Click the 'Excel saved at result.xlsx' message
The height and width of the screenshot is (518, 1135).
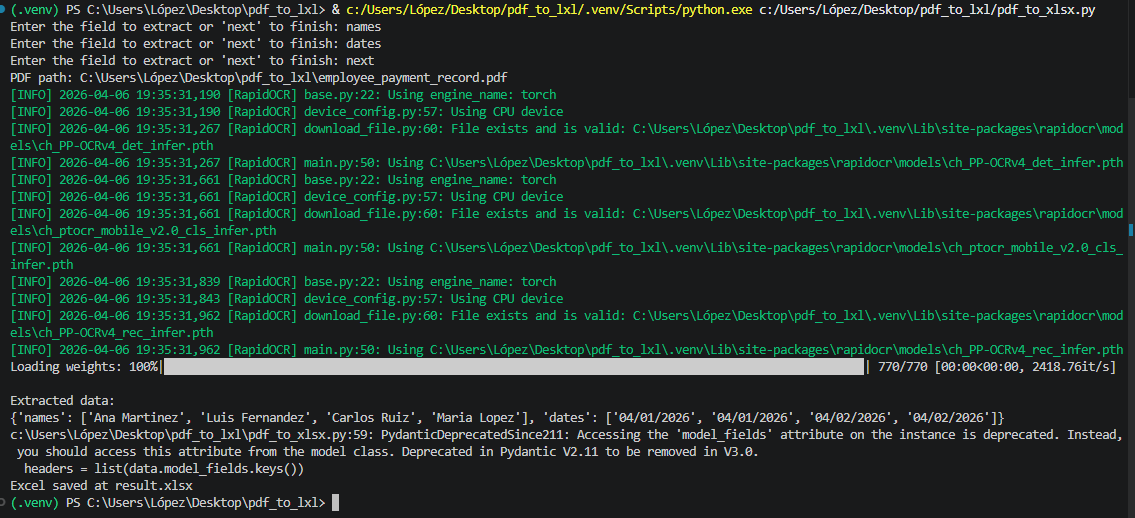pos(101,486)
